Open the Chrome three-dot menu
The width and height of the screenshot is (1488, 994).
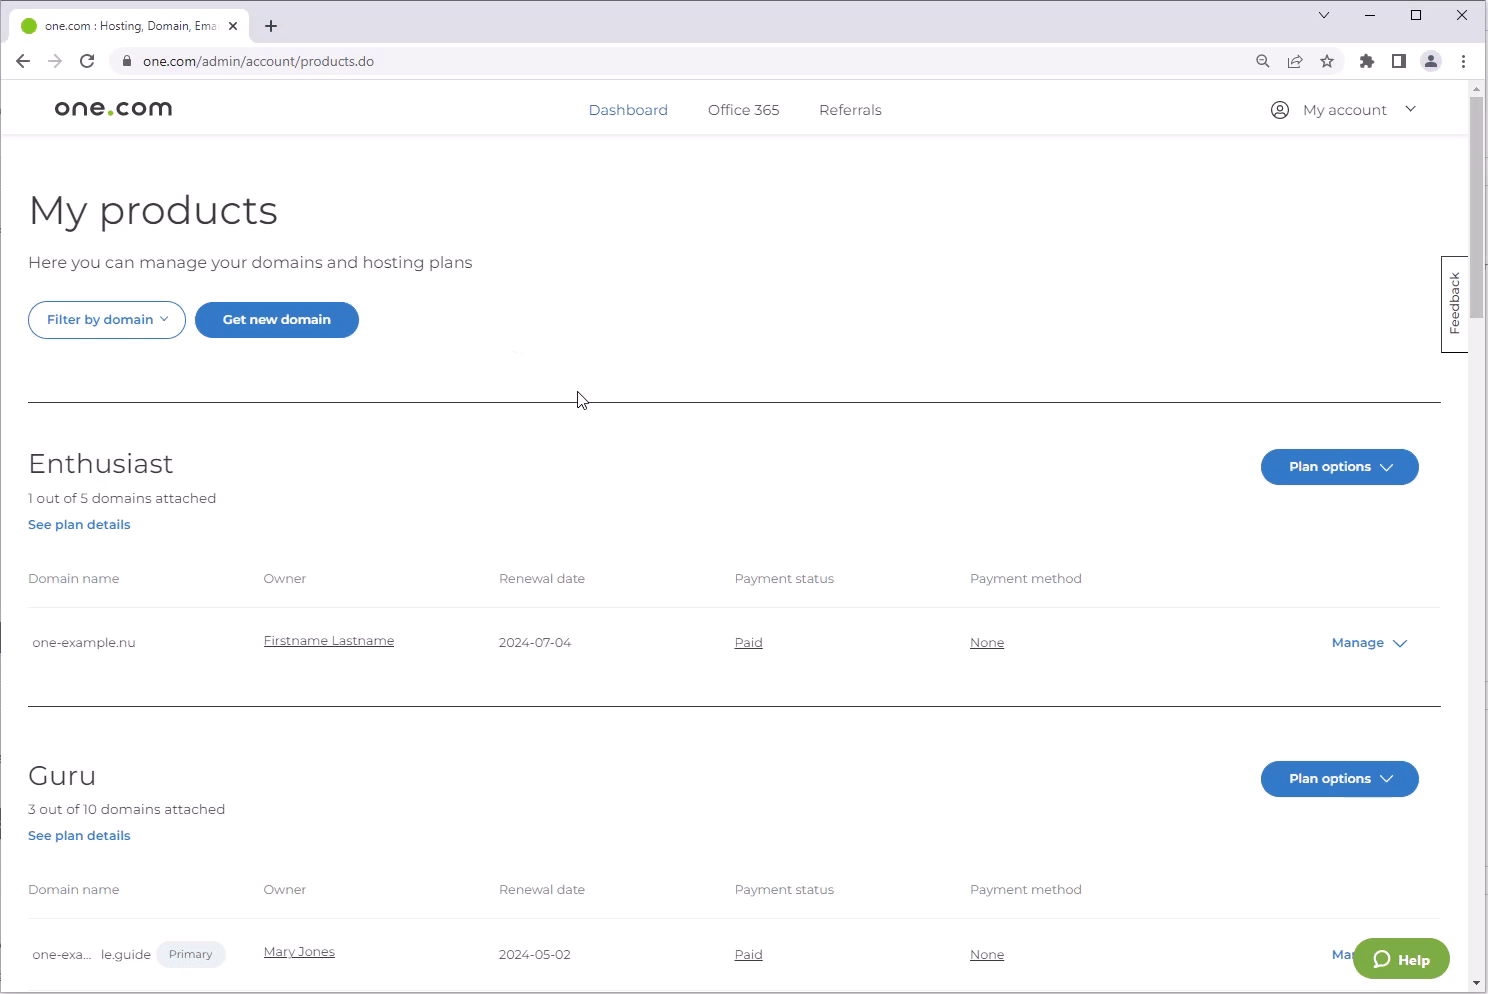(x=1463, y=61)
